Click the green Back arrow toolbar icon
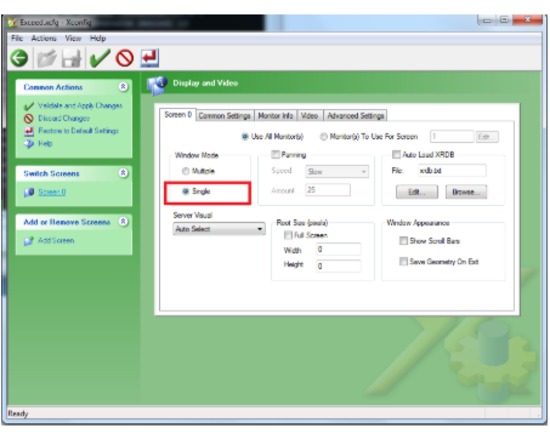Image resolution: width=550 pixels, height=440 pixels. [19, 58]
